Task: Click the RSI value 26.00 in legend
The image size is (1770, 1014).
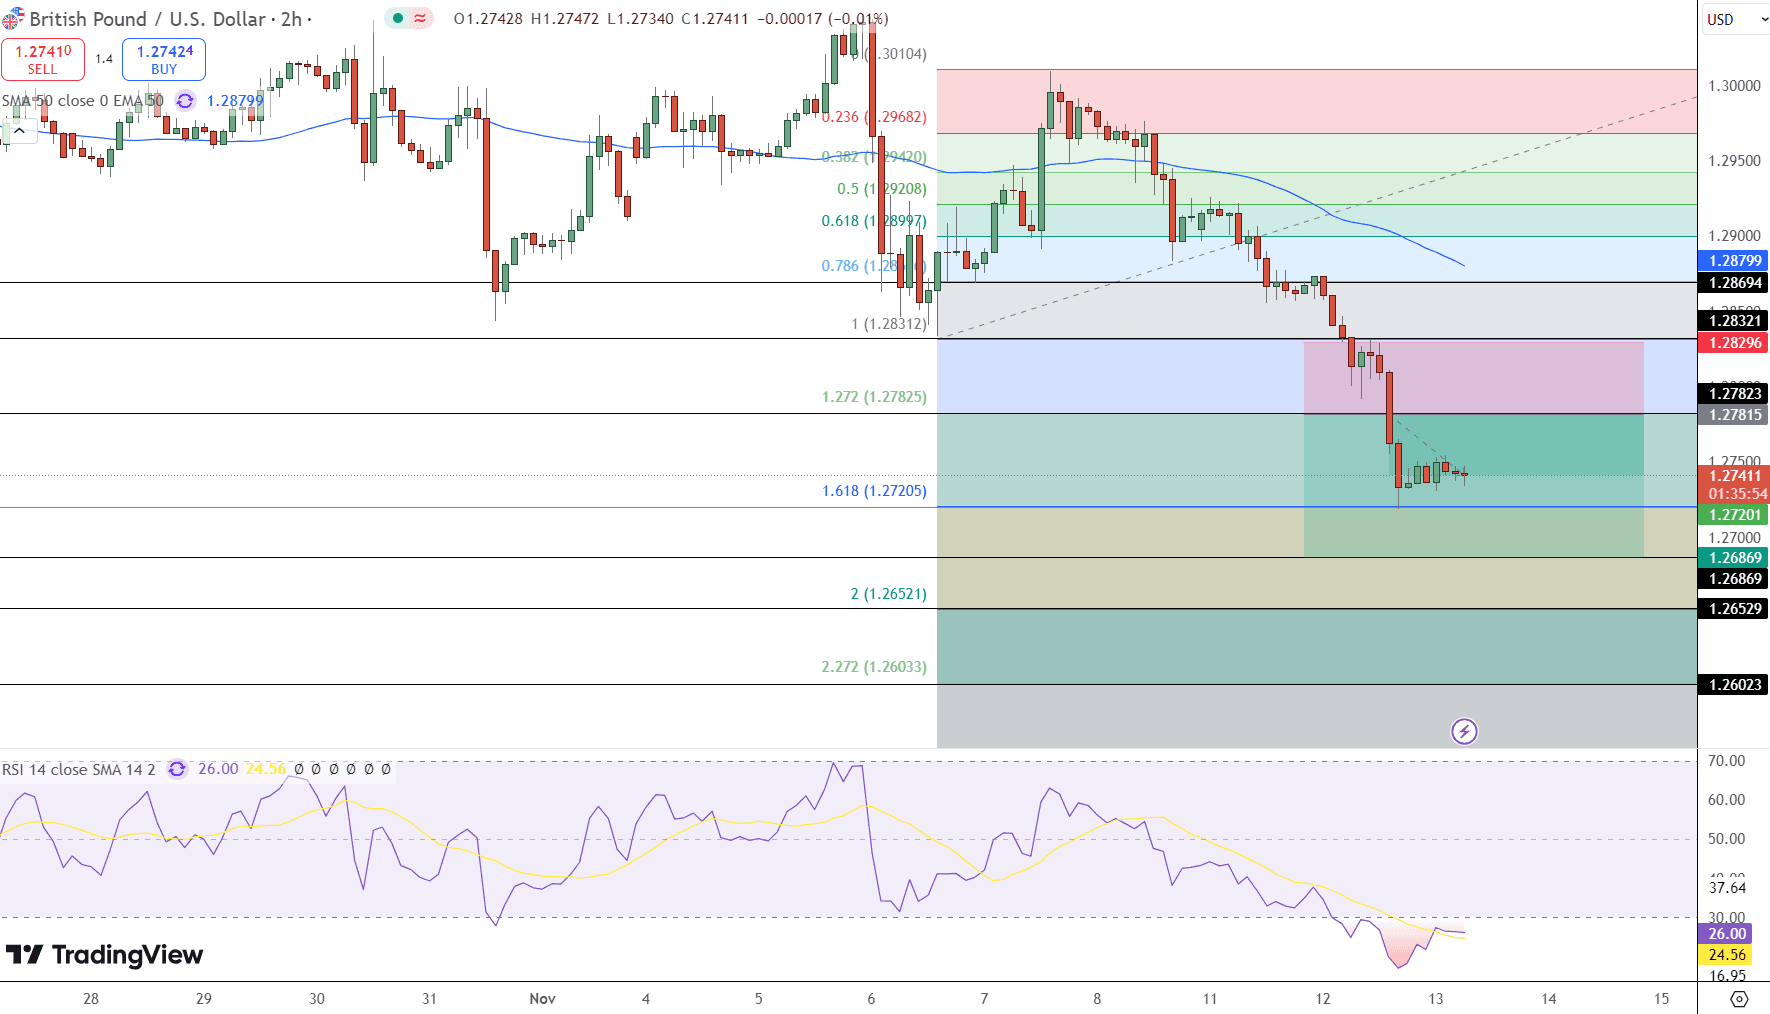Action: click(218, 769)
